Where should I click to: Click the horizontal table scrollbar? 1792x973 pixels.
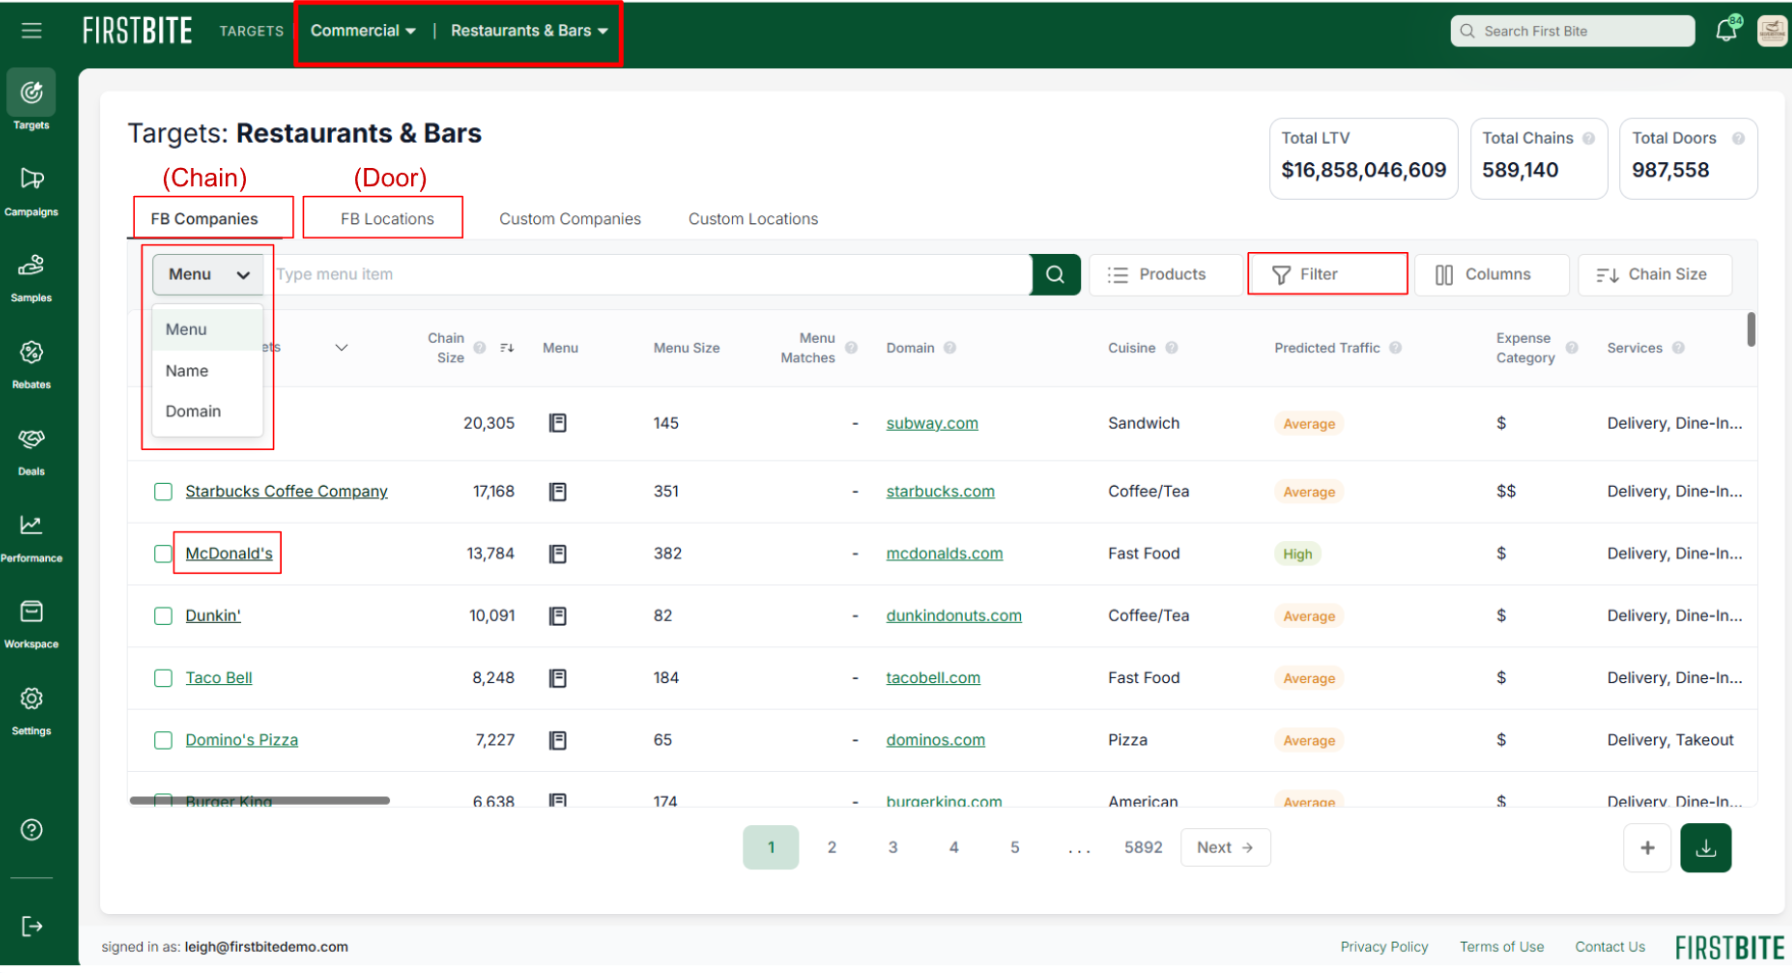pos(260,800)
